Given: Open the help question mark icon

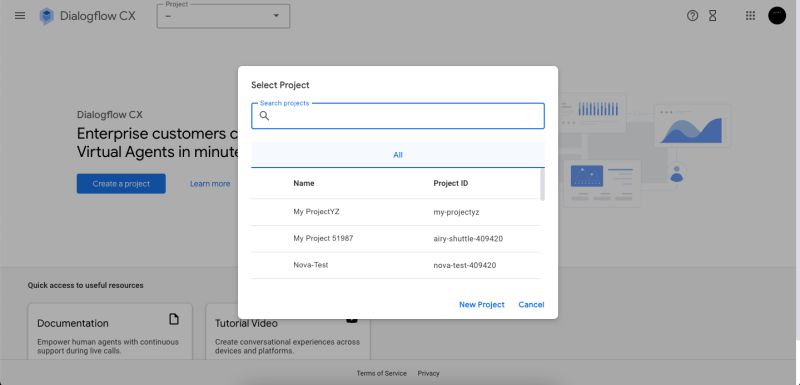Looking at the screenshot, I should [692, 16].
